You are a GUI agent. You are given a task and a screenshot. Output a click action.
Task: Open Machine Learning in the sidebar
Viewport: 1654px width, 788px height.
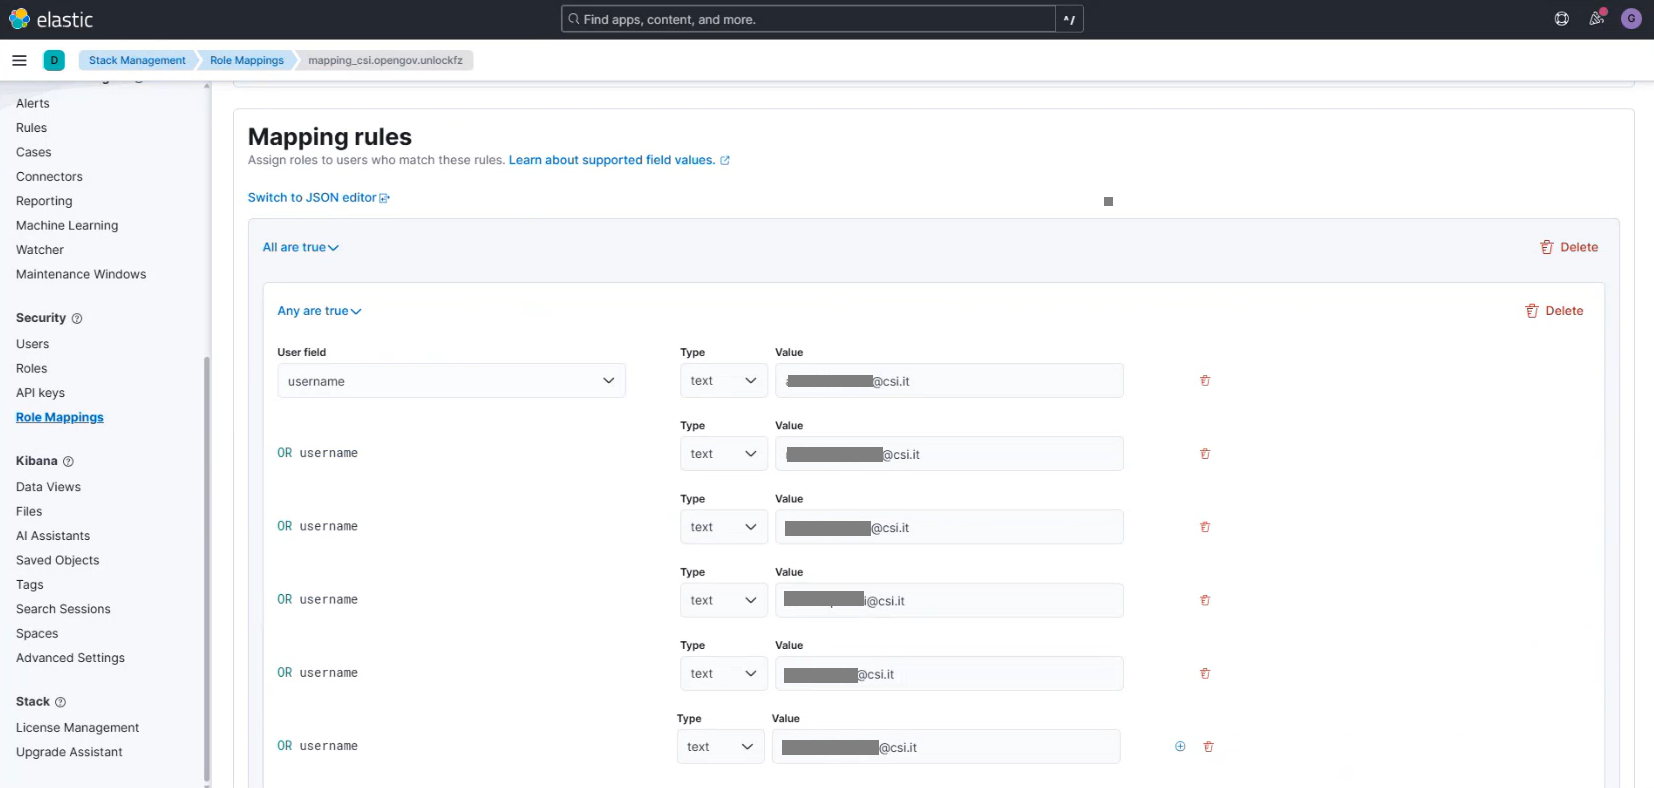(67, 226)
